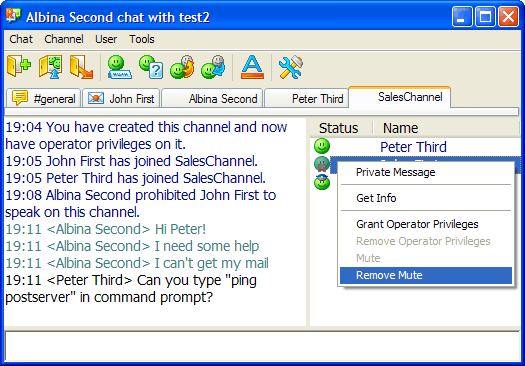Switch to the John First tab
Screen dimensions: 525x366
pyautogui.click(x=121, y=98)
